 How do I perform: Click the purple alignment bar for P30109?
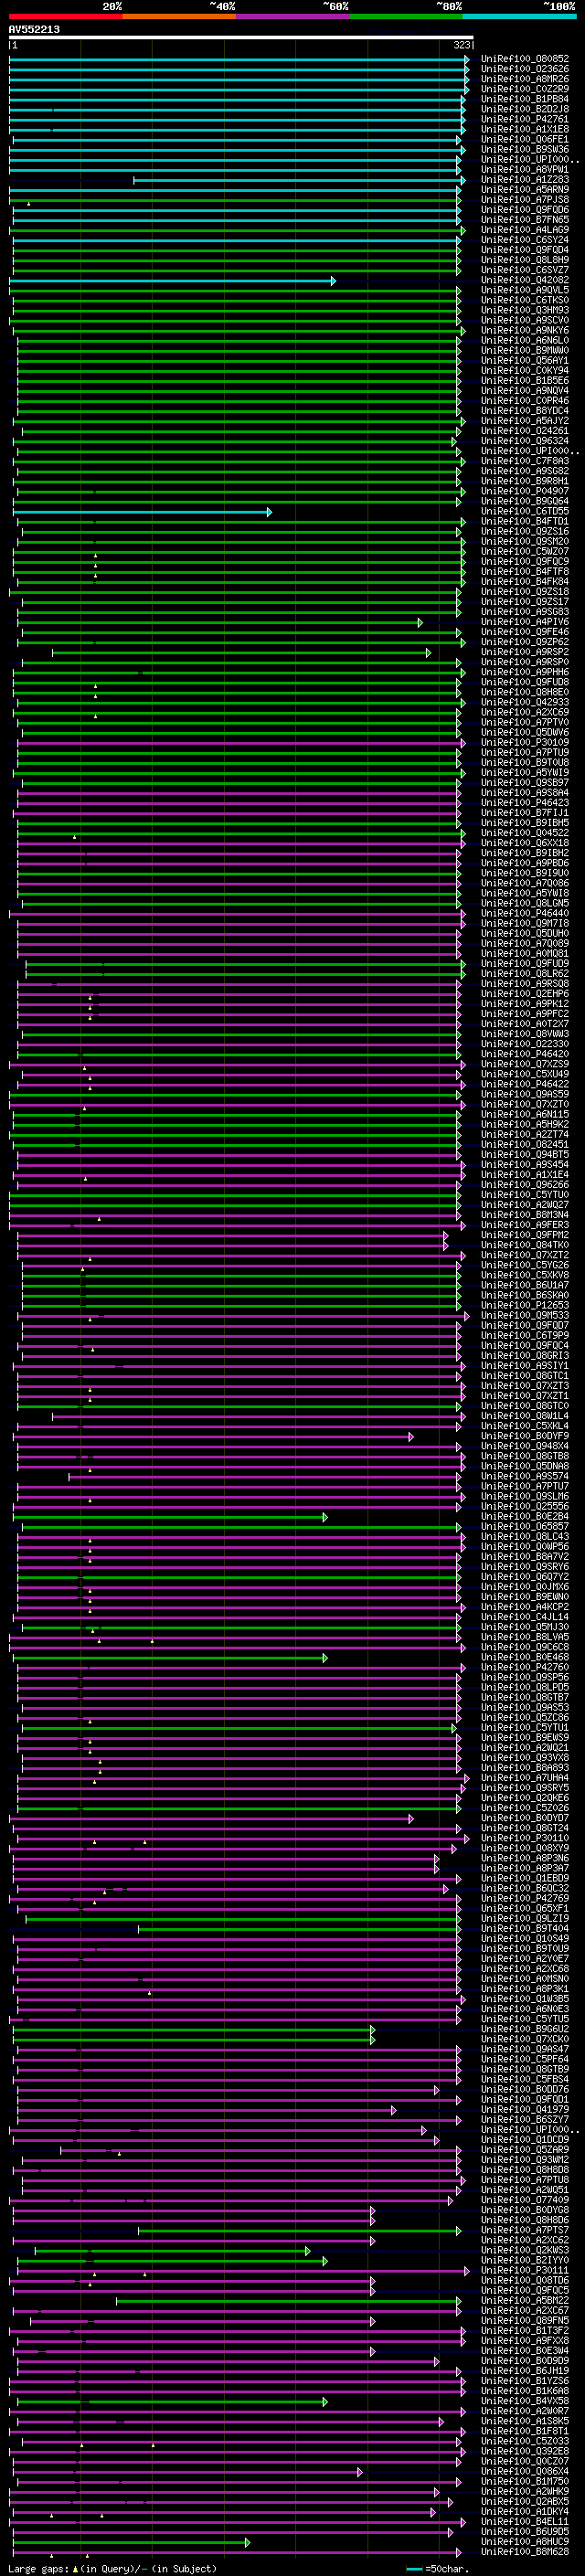[x=241, y=743]
